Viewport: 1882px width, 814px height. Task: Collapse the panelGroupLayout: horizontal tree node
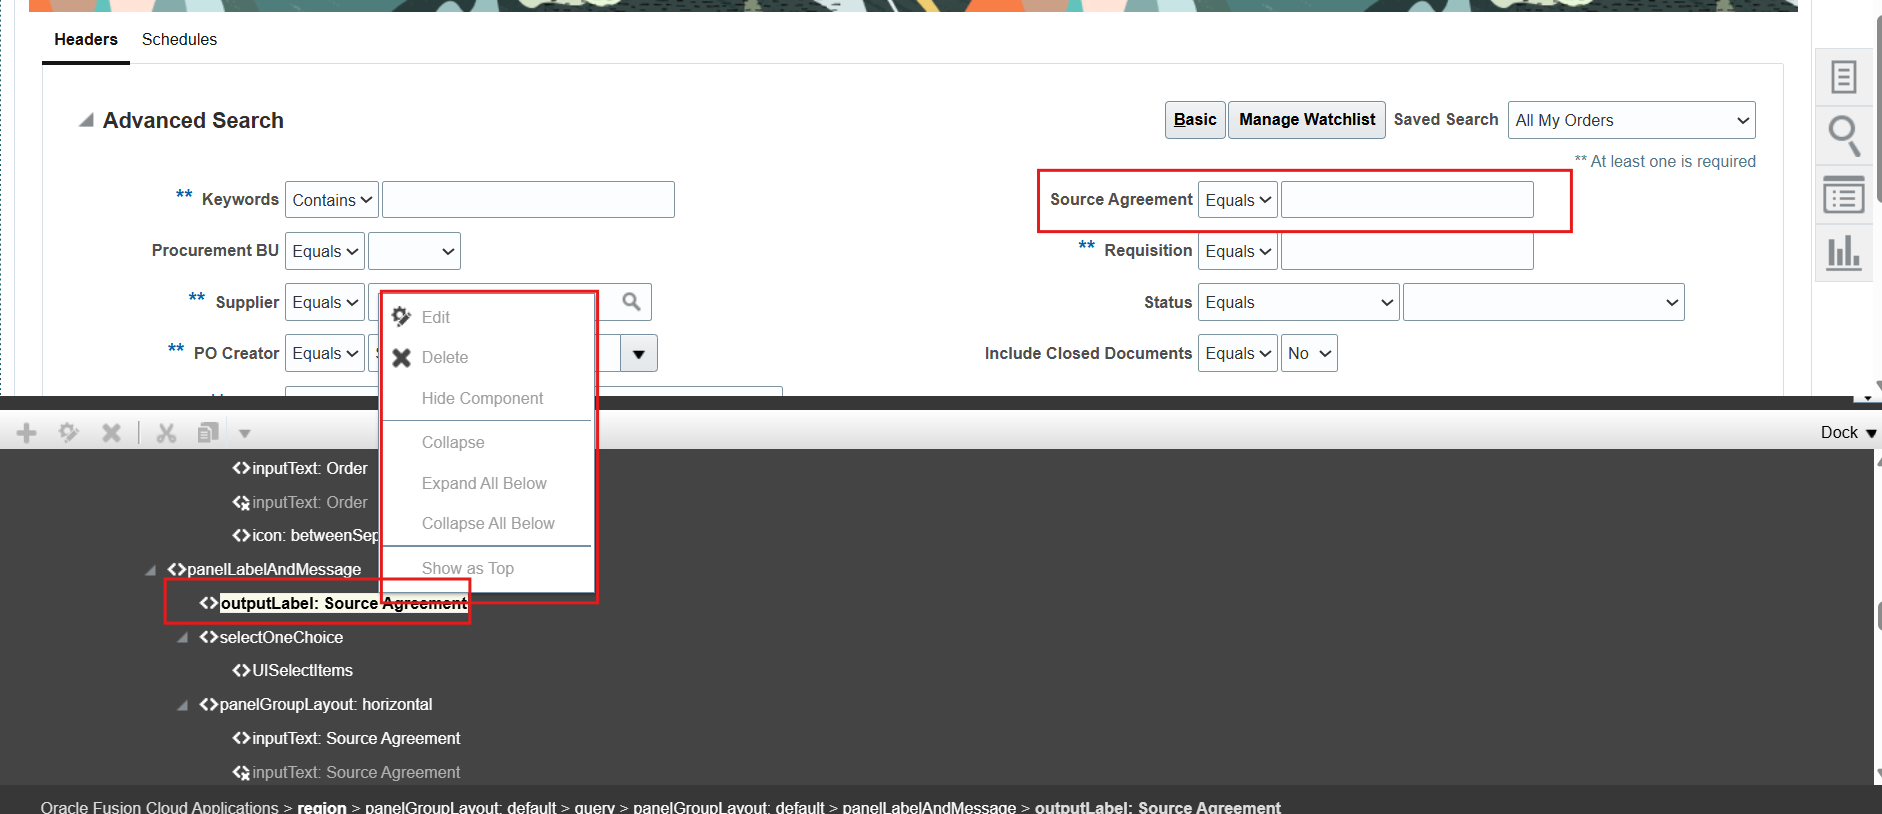(182, 705)
